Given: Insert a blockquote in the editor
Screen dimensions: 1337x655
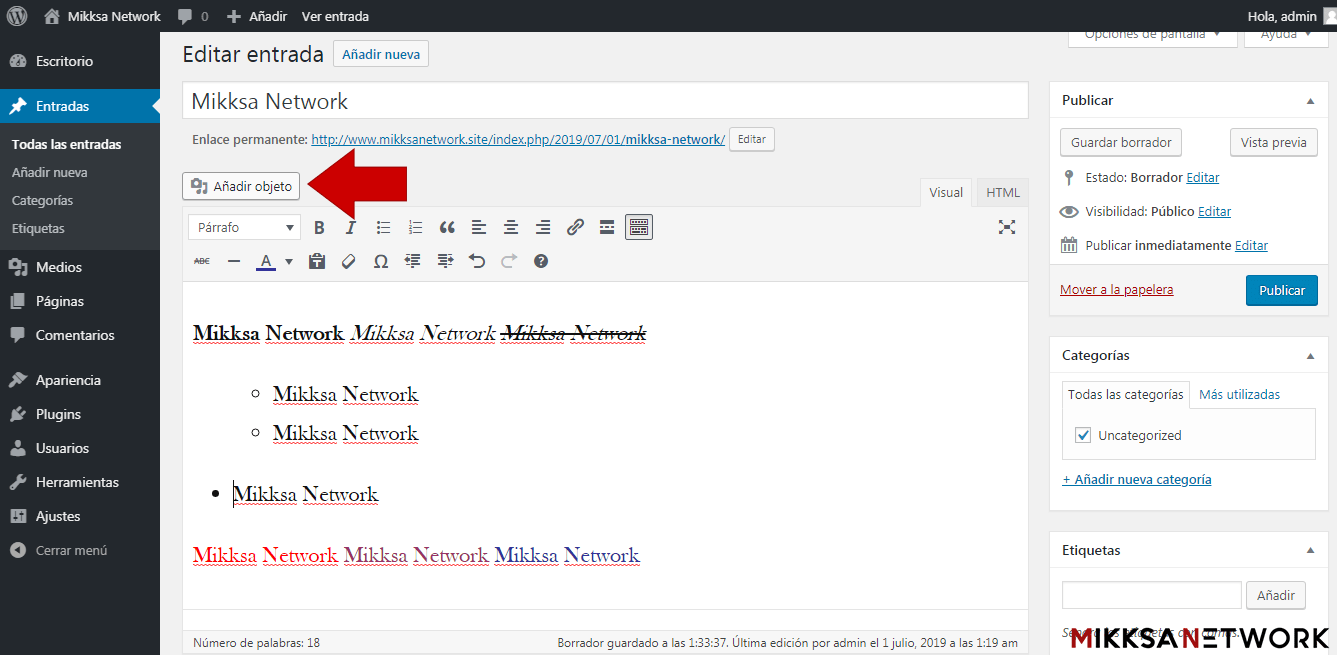Looking at the screenshot, I should [x=447, y=228].
